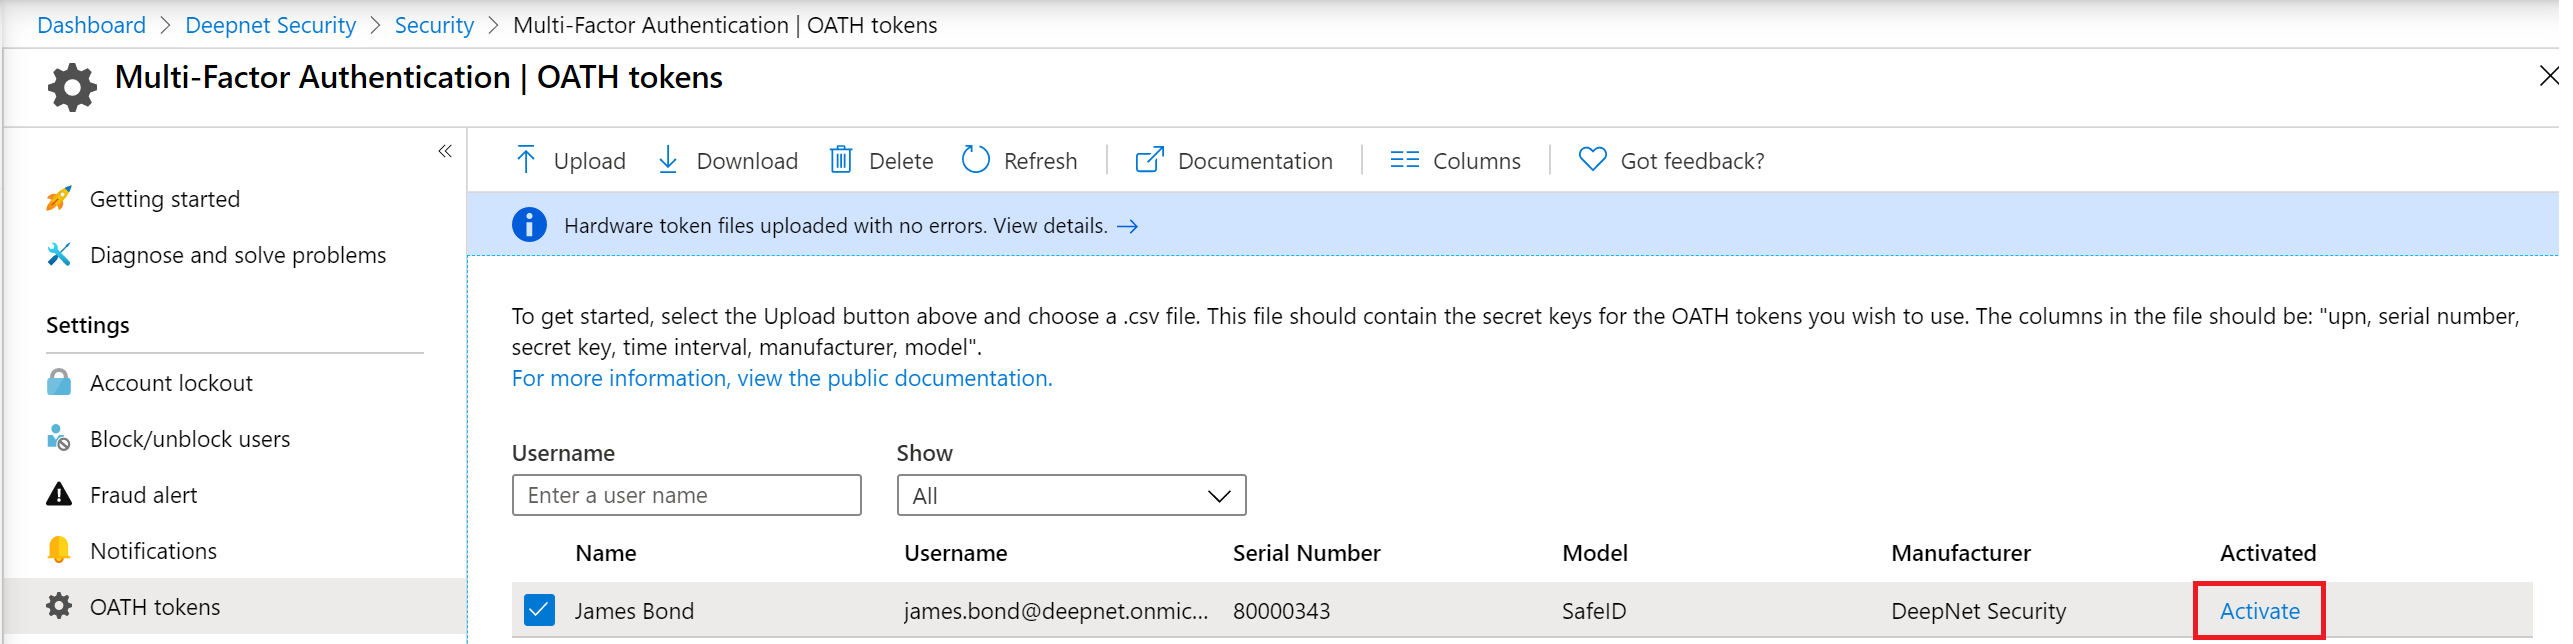Activate the James Bond token

pos(2258,611)
